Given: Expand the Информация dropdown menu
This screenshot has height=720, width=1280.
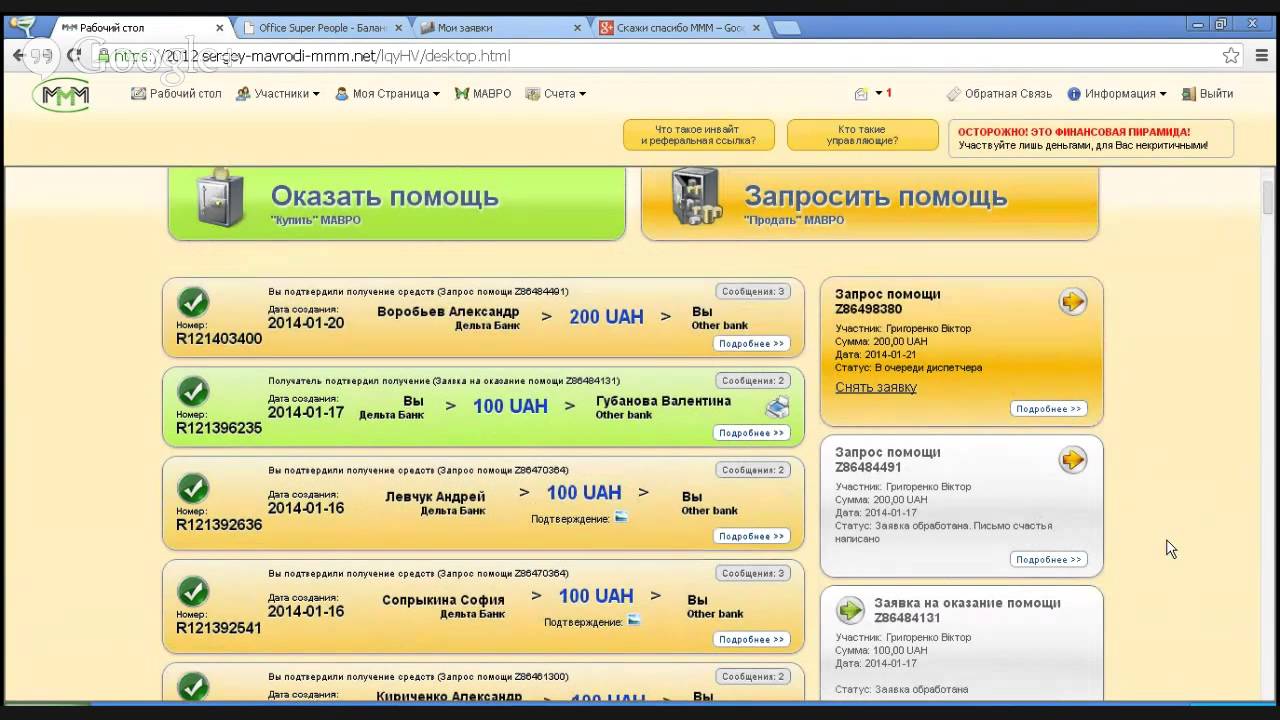Looking at the screenshot, I should (x=1117, y=93).
